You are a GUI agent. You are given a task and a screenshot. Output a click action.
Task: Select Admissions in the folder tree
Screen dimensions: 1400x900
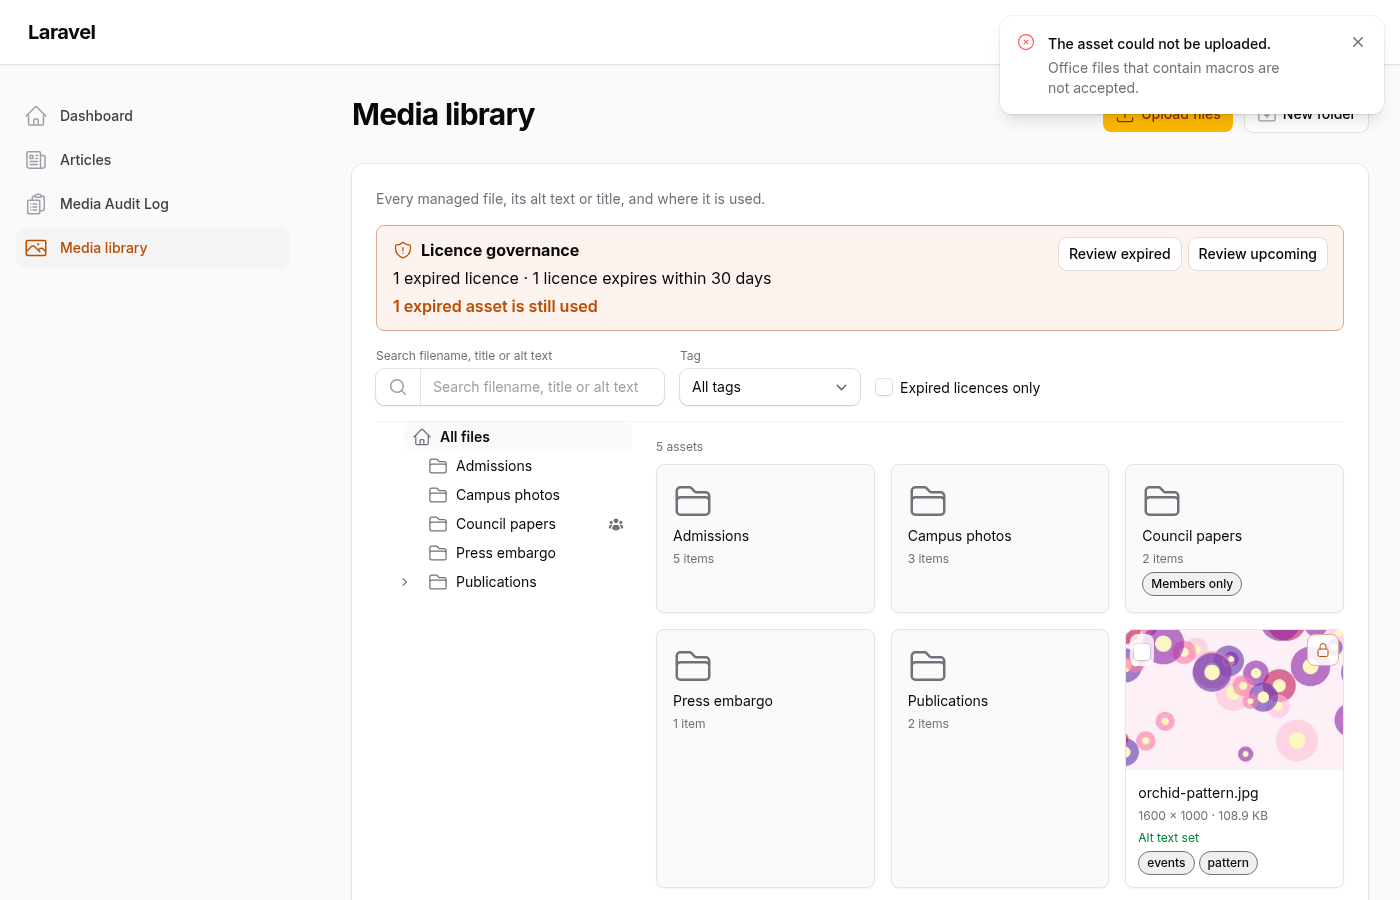494,466
